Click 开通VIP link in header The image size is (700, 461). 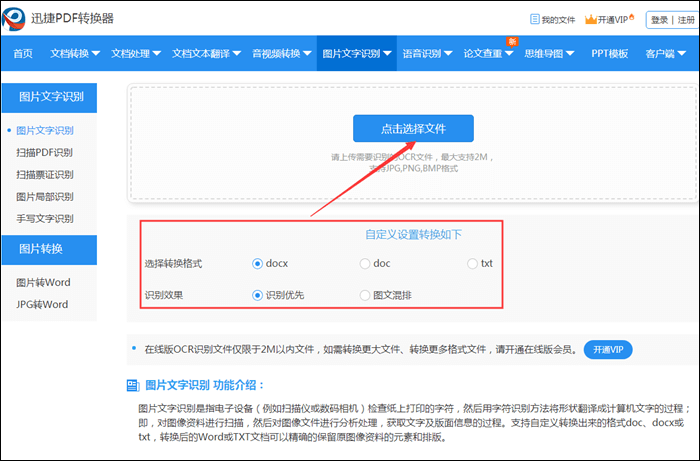[x=613, y=20]
